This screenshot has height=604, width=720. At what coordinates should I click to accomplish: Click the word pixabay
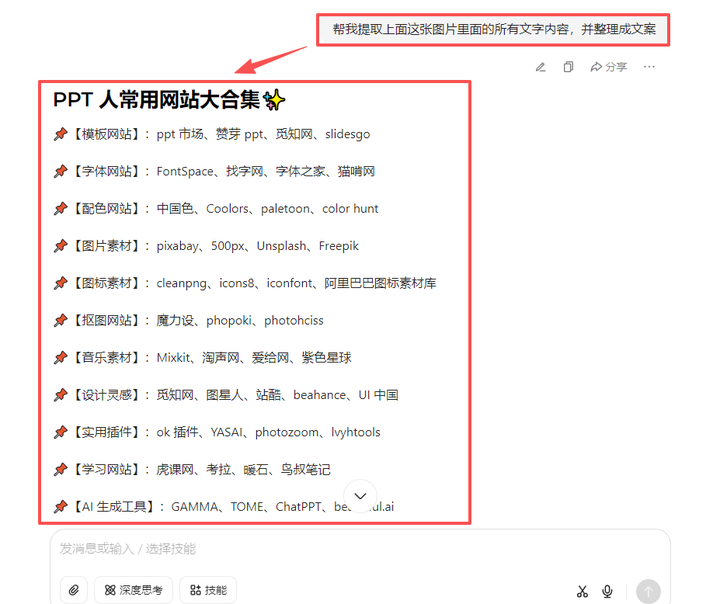coord(177,246)
